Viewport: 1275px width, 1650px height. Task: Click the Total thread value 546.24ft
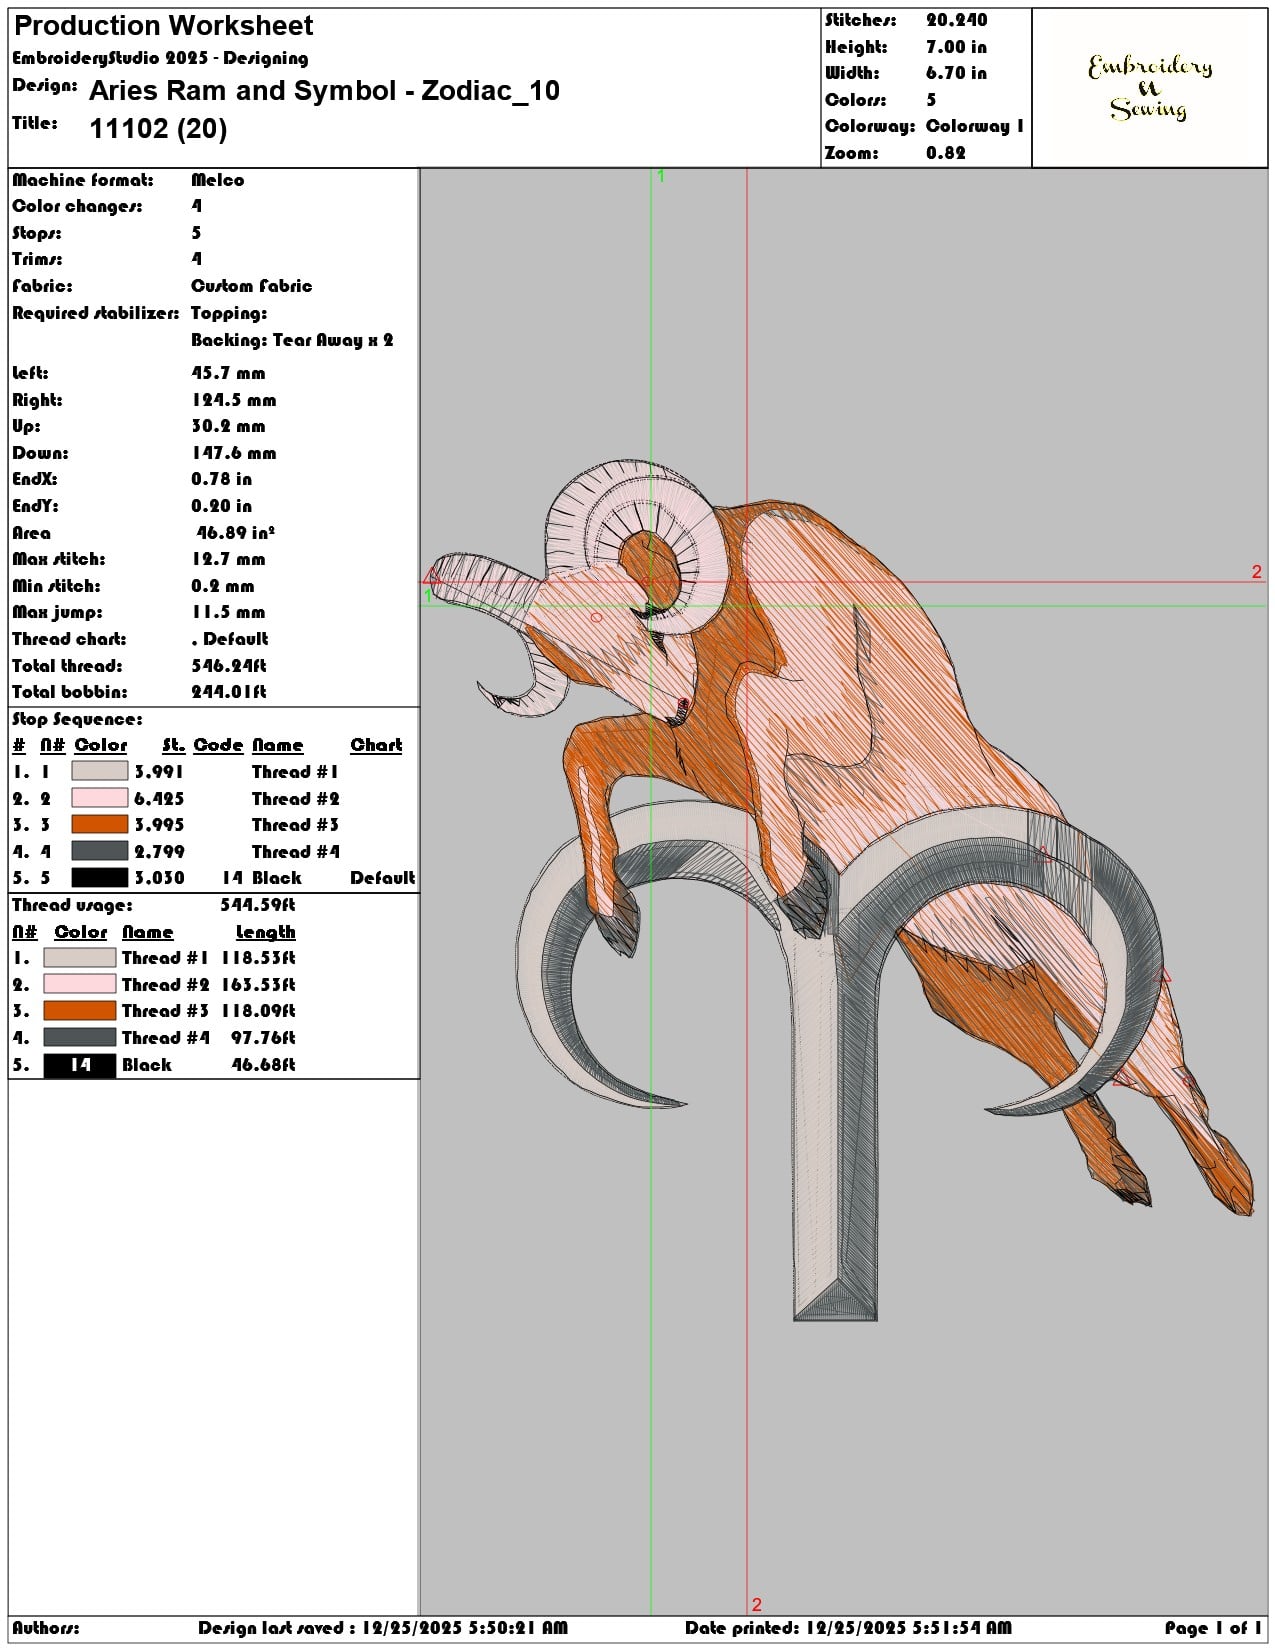229,666
